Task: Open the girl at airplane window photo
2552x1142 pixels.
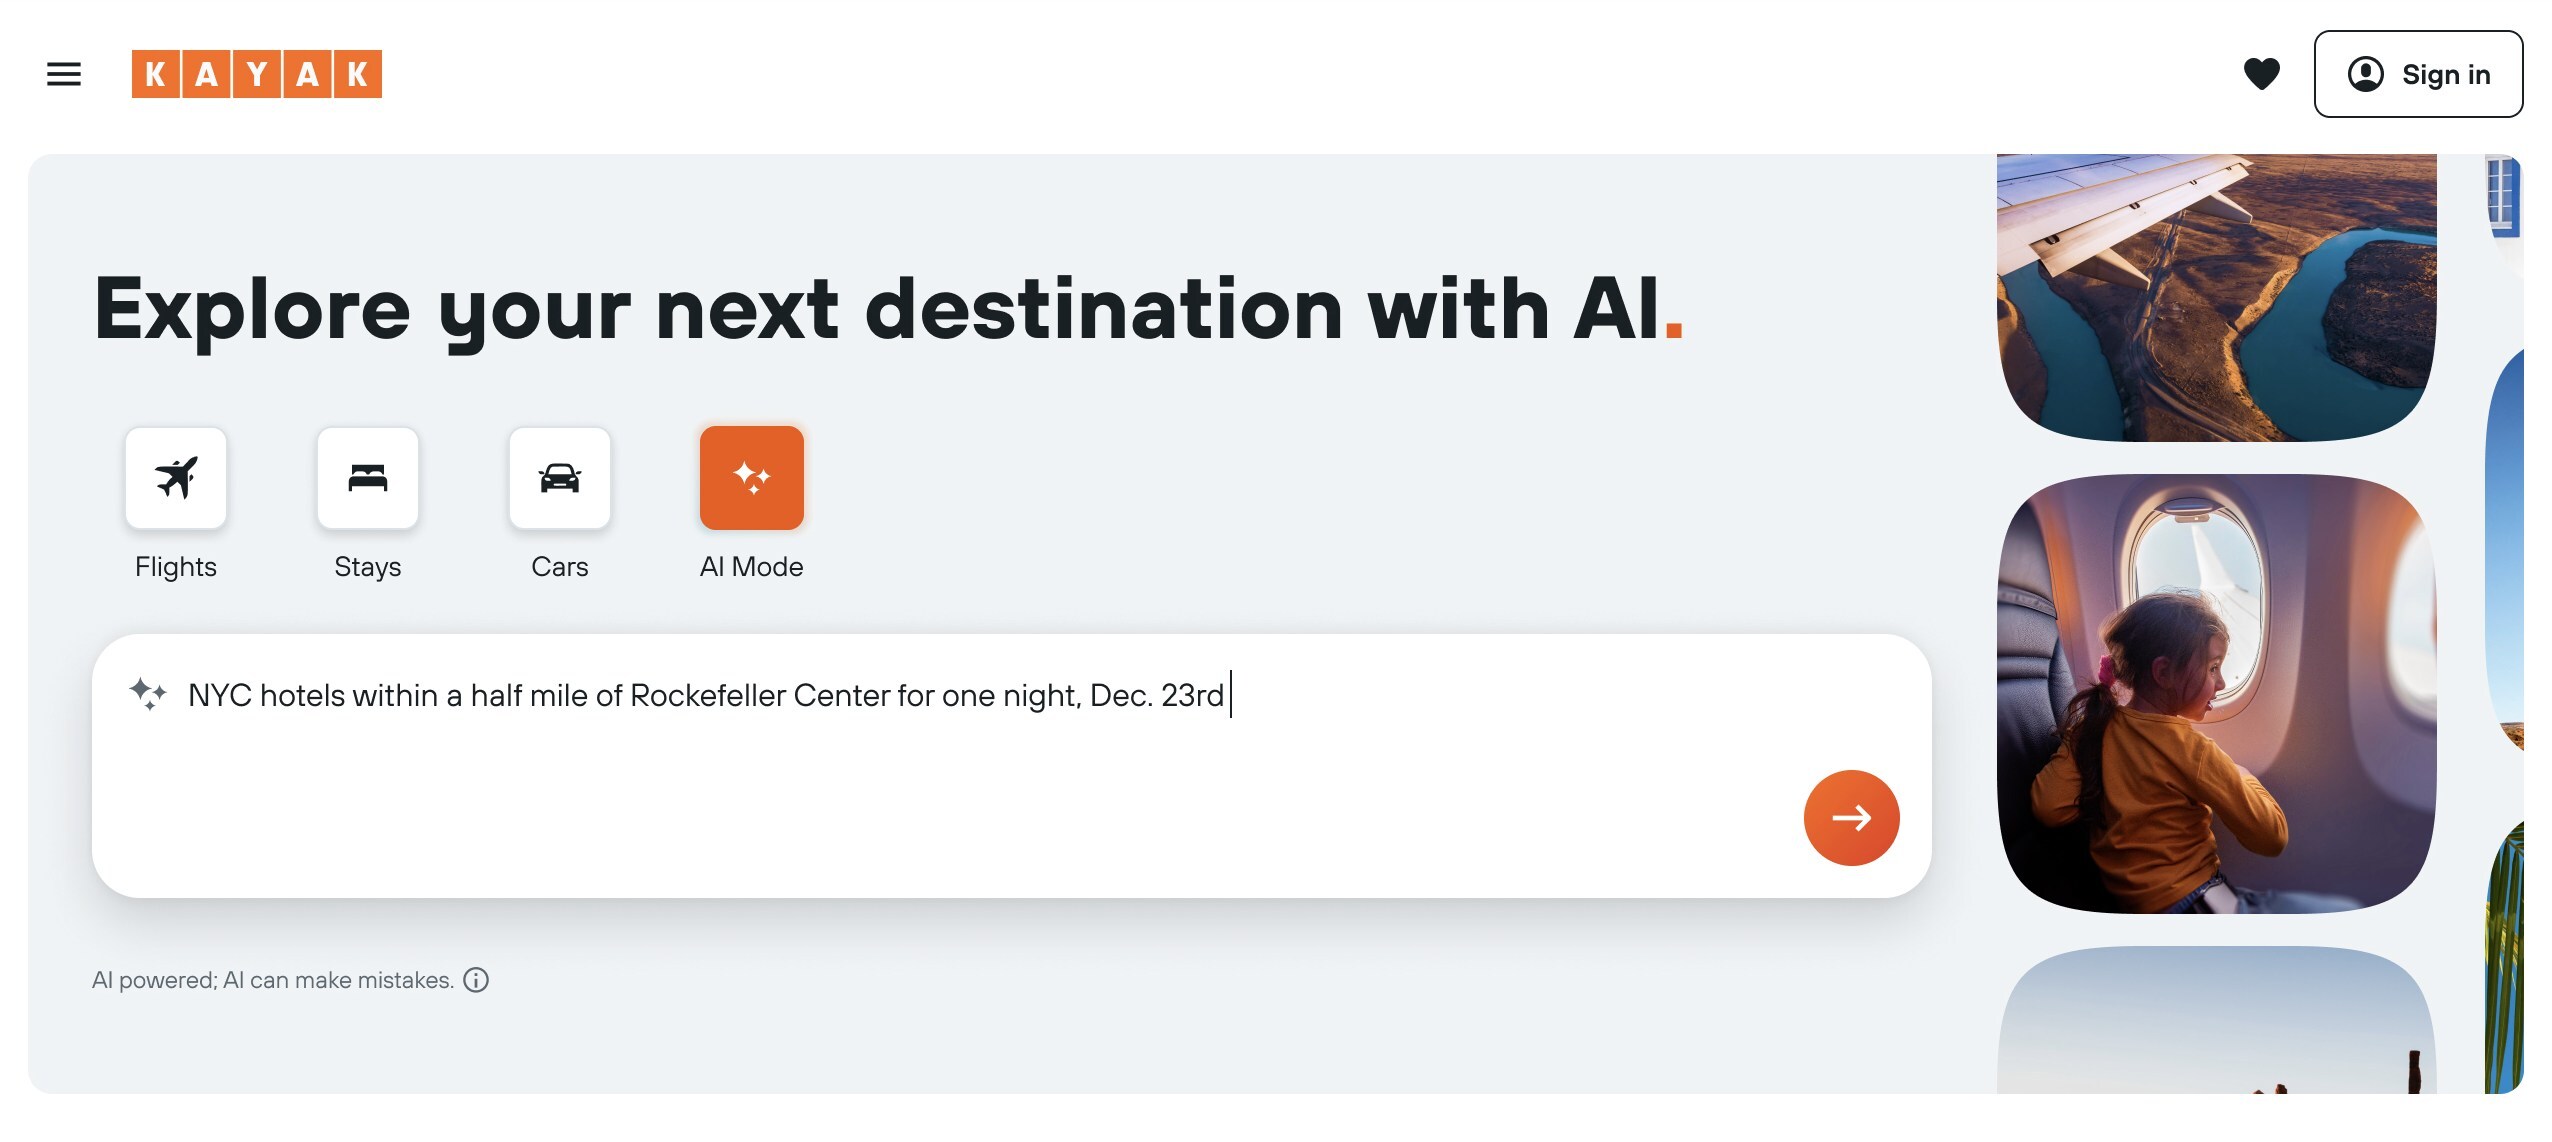Action: click(2216, 693)
